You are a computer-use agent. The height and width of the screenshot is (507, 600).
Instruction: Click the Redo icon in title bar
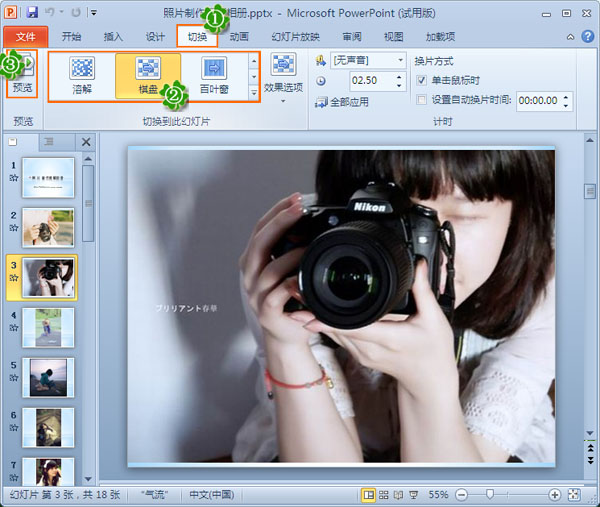[x=76, y=13]
